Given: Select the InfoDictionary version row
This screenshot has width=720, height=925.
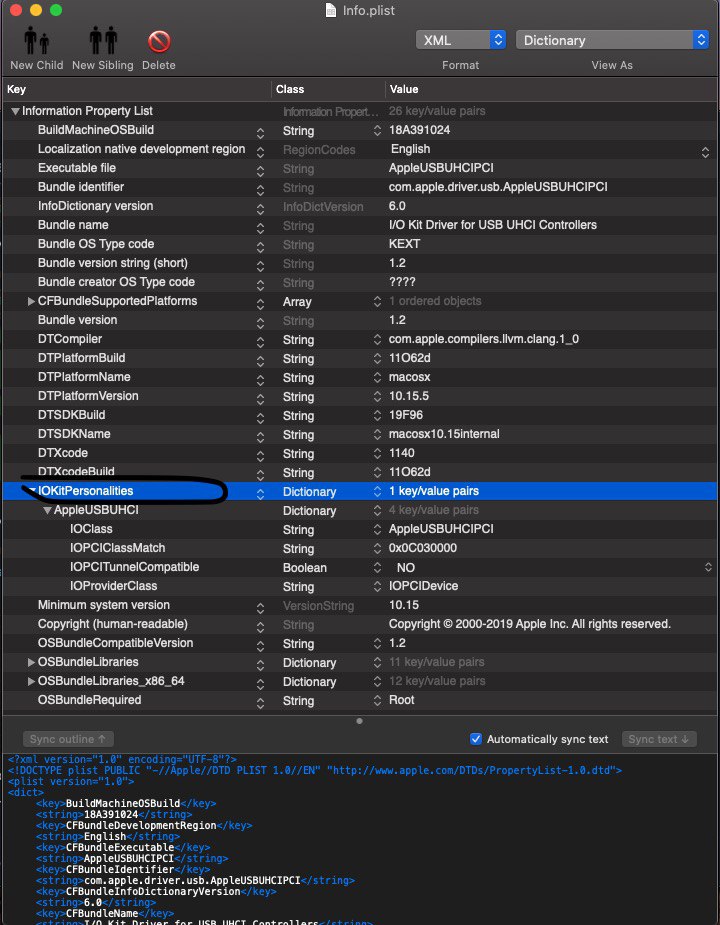Looking at the screenshot, I should click(360, 206).
